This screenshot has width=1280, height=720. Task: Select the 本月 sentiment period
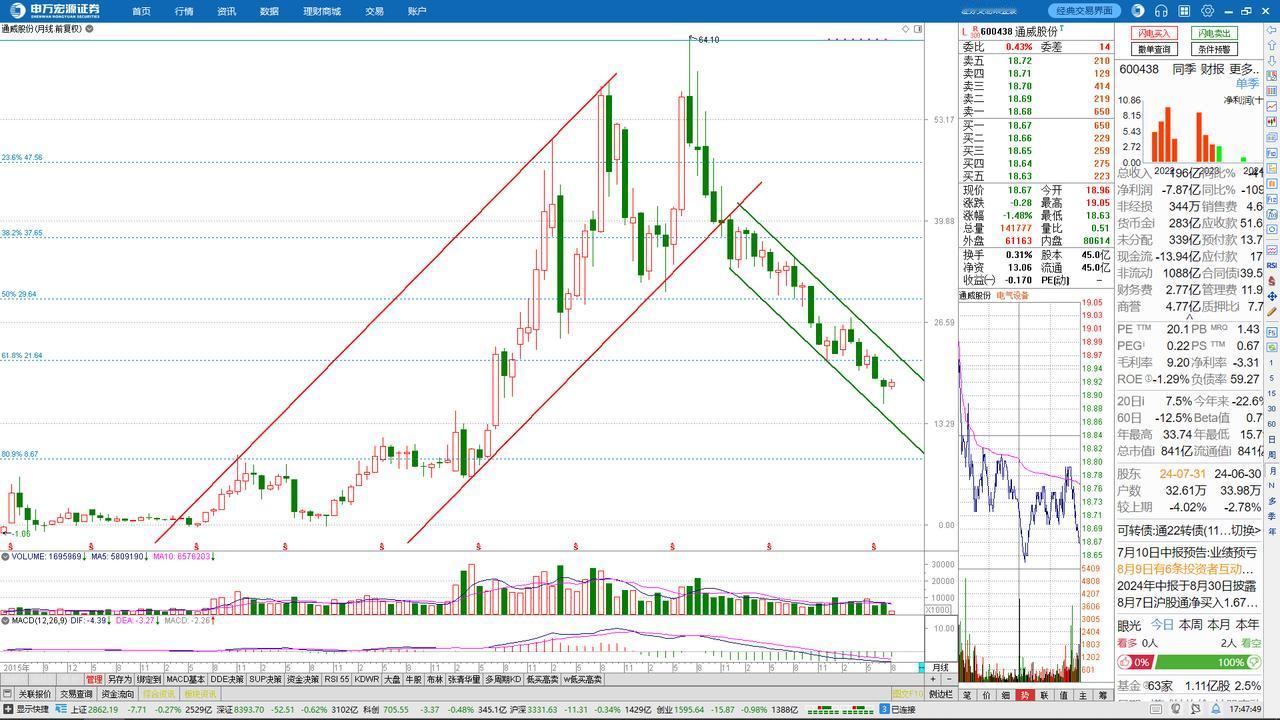click(1219, 625)
